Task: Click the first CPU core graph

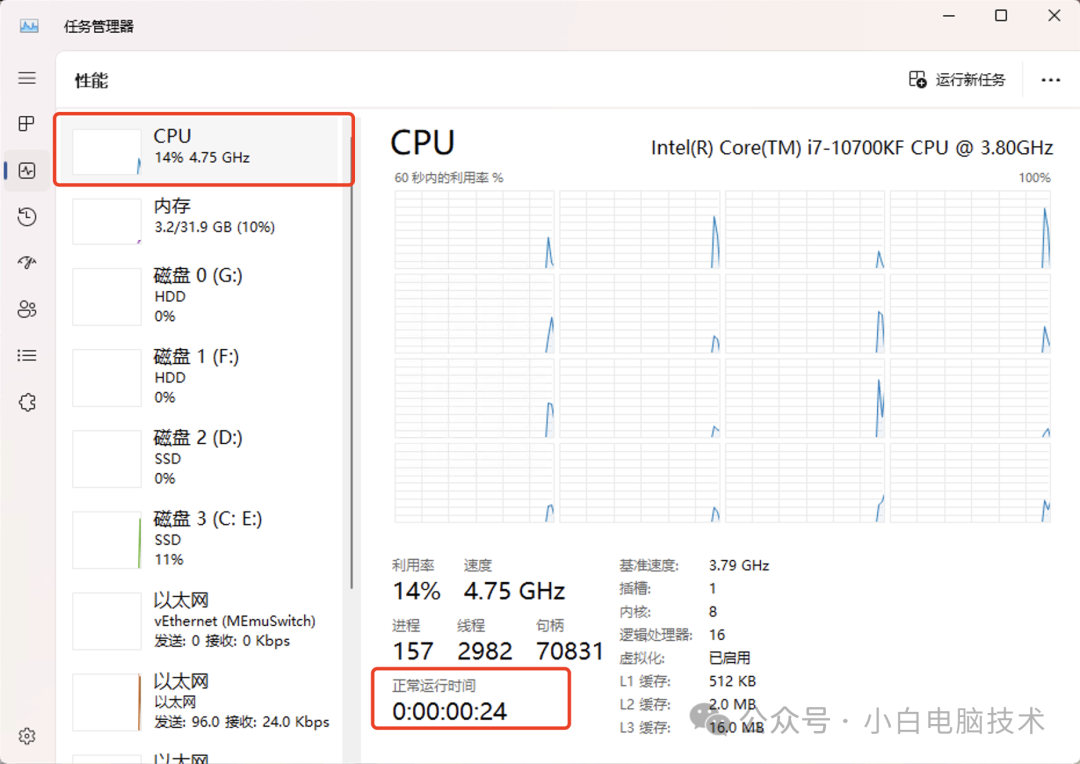Action: click(474, 230)
